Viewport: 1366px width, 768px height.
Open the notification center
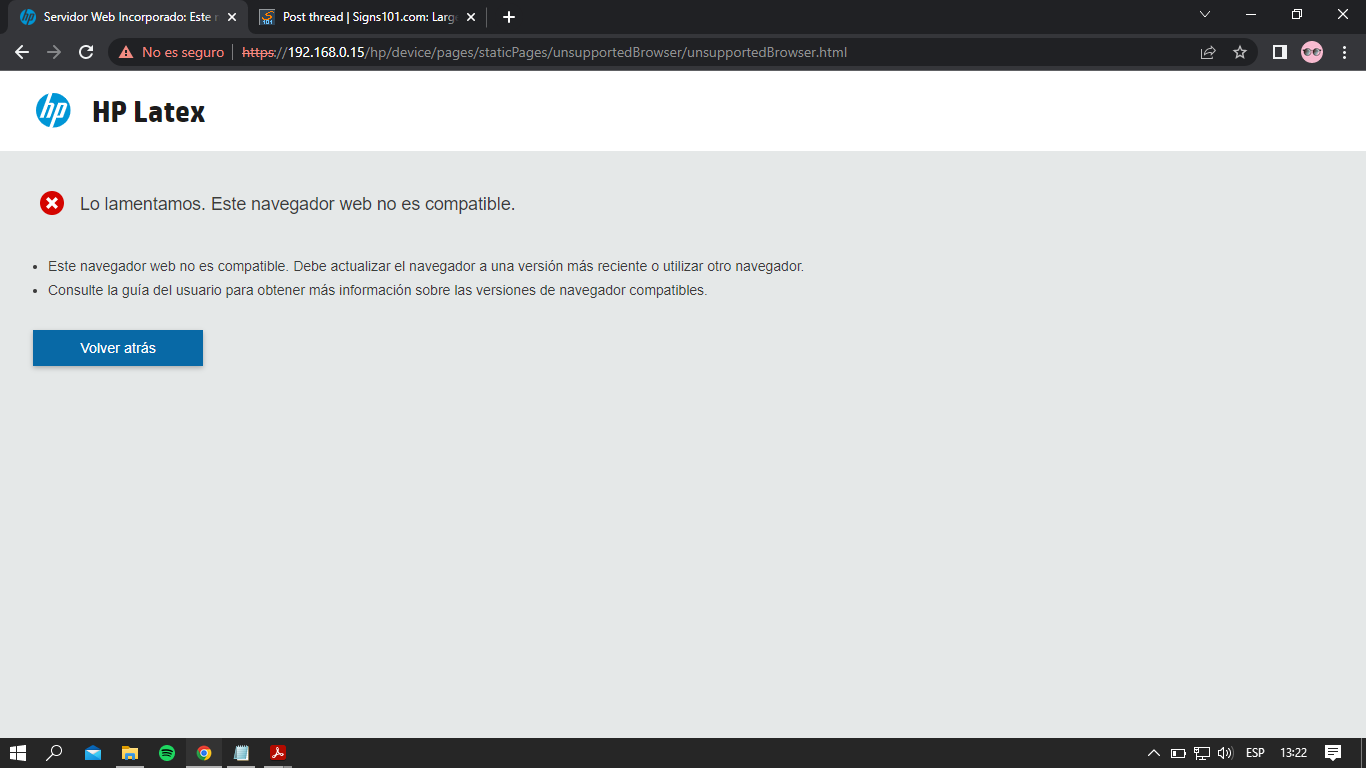tap(1333, 753)
